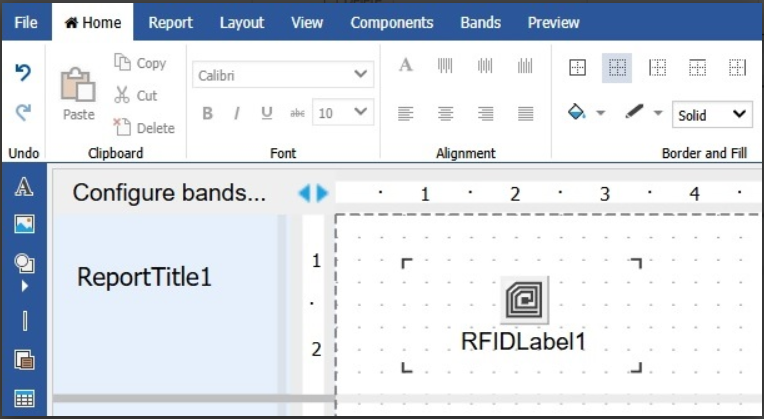The height and width of the screenshot is (419, 764).
Task: Select the Table component icon in sidebar
Action: (x=24, y=398)
